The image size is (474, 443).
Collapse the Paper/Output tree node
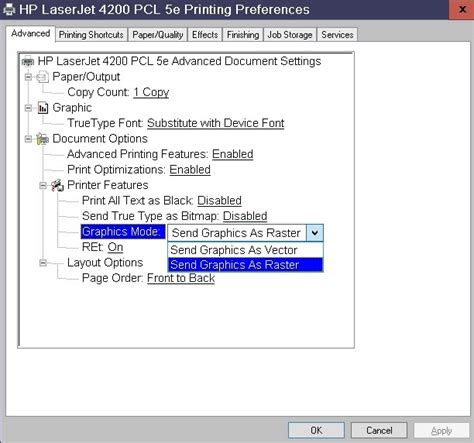click(28, 77)
